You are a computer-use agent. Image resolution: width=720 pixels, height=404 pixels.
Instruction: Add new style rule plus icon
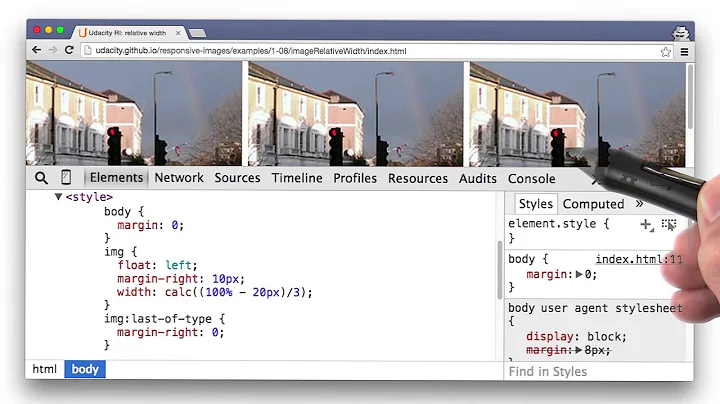647,224
